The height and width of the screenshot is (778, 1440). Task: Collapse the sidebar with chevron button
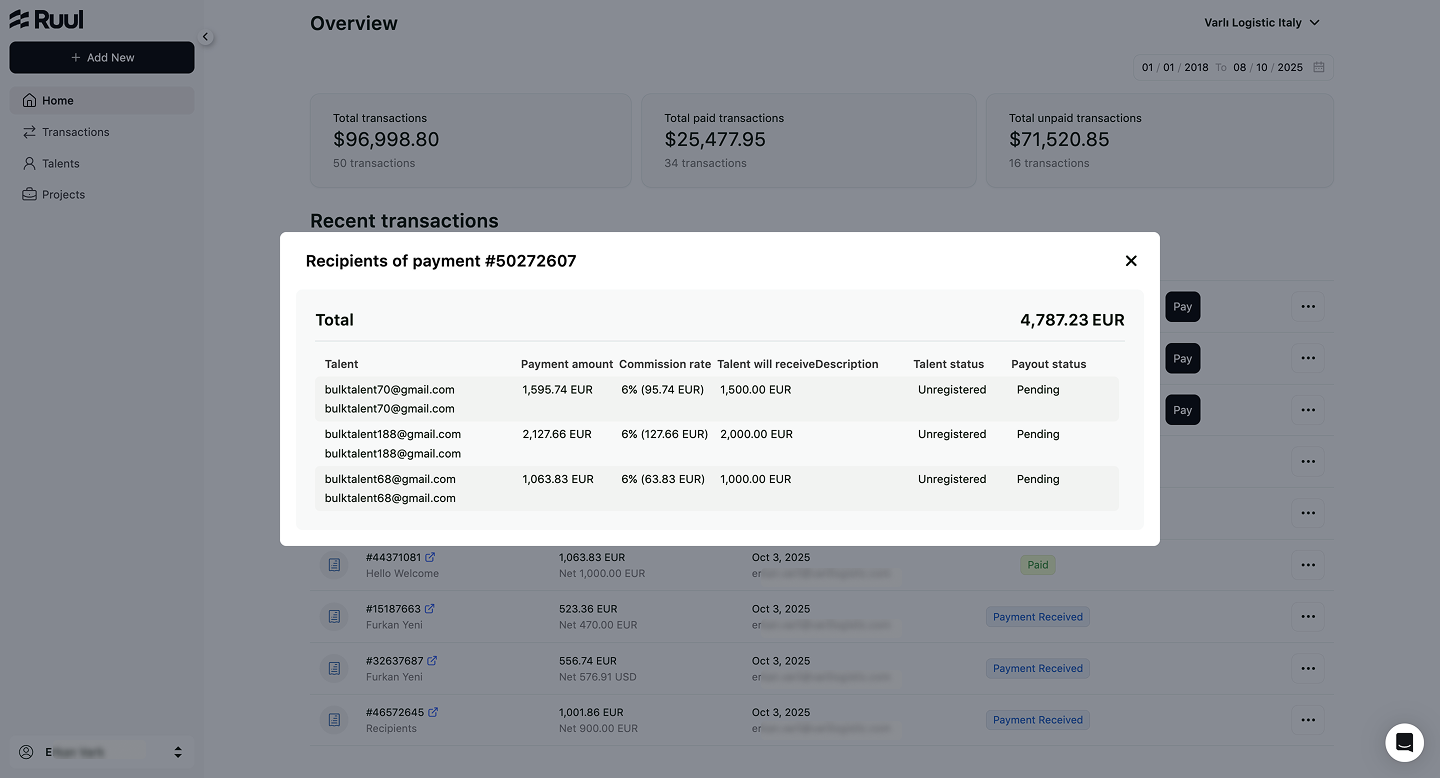(205, 37)
